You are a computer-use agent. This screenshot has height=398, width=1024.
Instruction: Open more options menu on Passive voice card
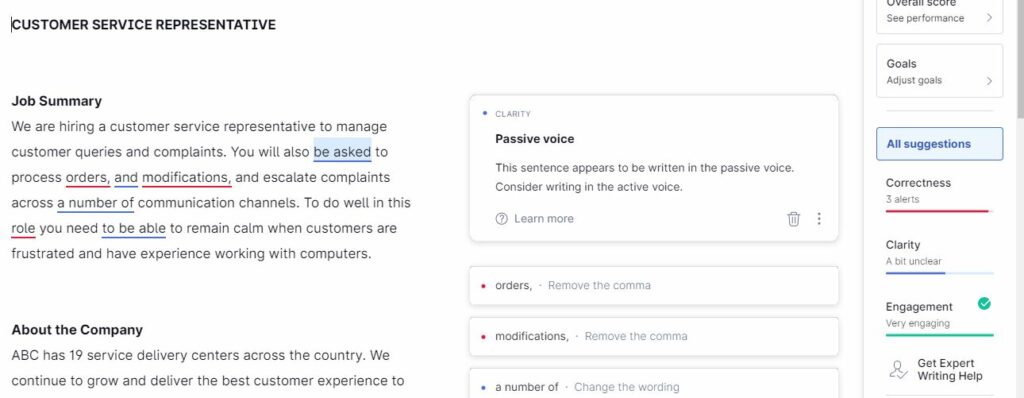819,219
